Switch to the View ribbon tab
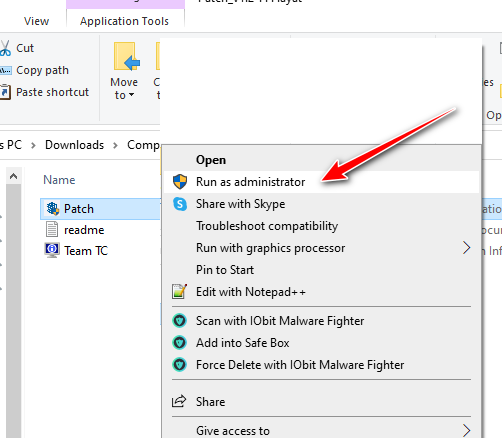502x438 pixels. tap(36, 21)
